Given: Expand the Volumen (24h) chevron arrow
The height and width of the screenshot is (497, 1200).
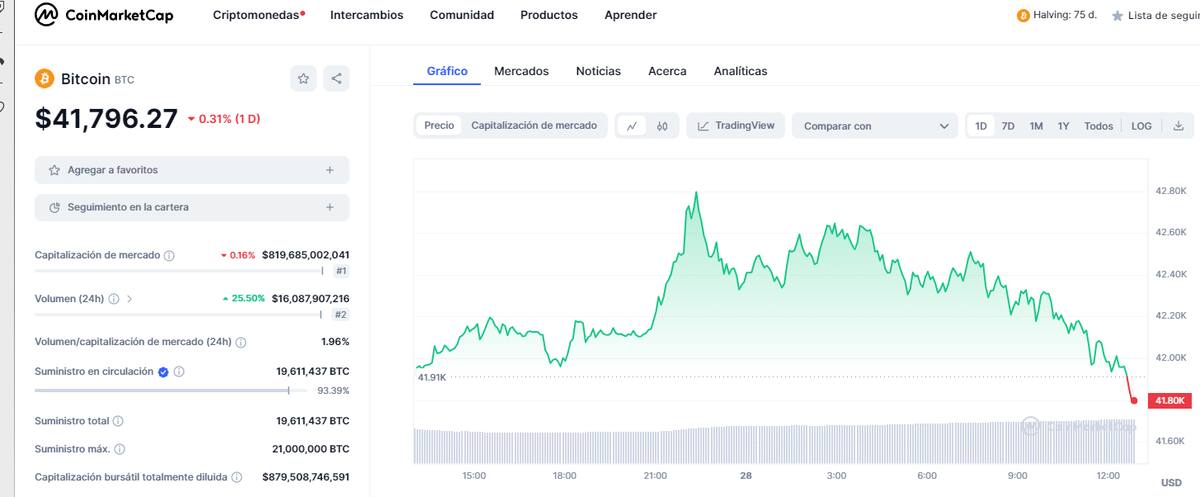Looking at the screenshot, I should (130, 298).
